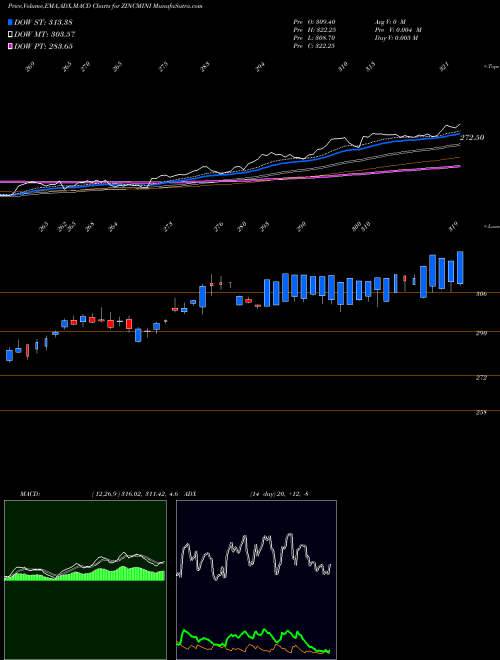This screenshot has height=660, width=500.
Task: Open the ADX indicator chart panel
Action: click(x=256, y=580)
